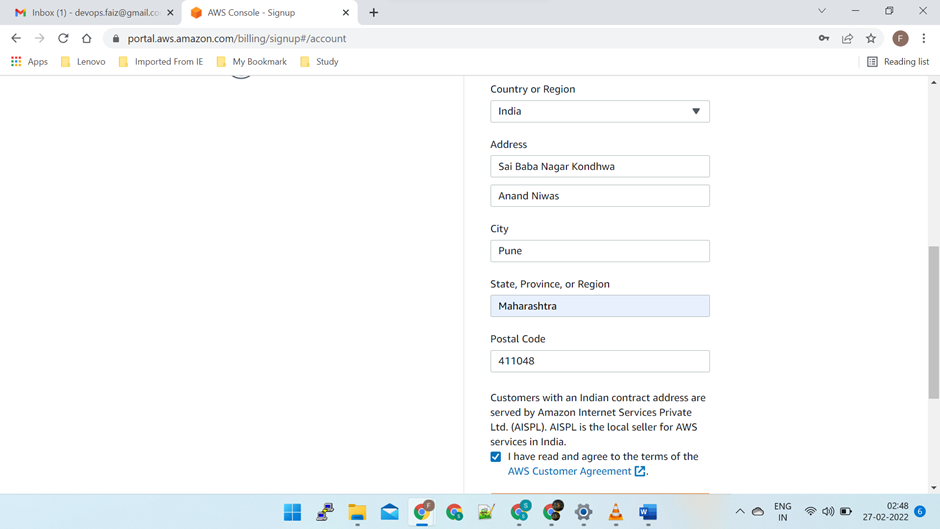Open the Imported From IE folder

[161, 62]
